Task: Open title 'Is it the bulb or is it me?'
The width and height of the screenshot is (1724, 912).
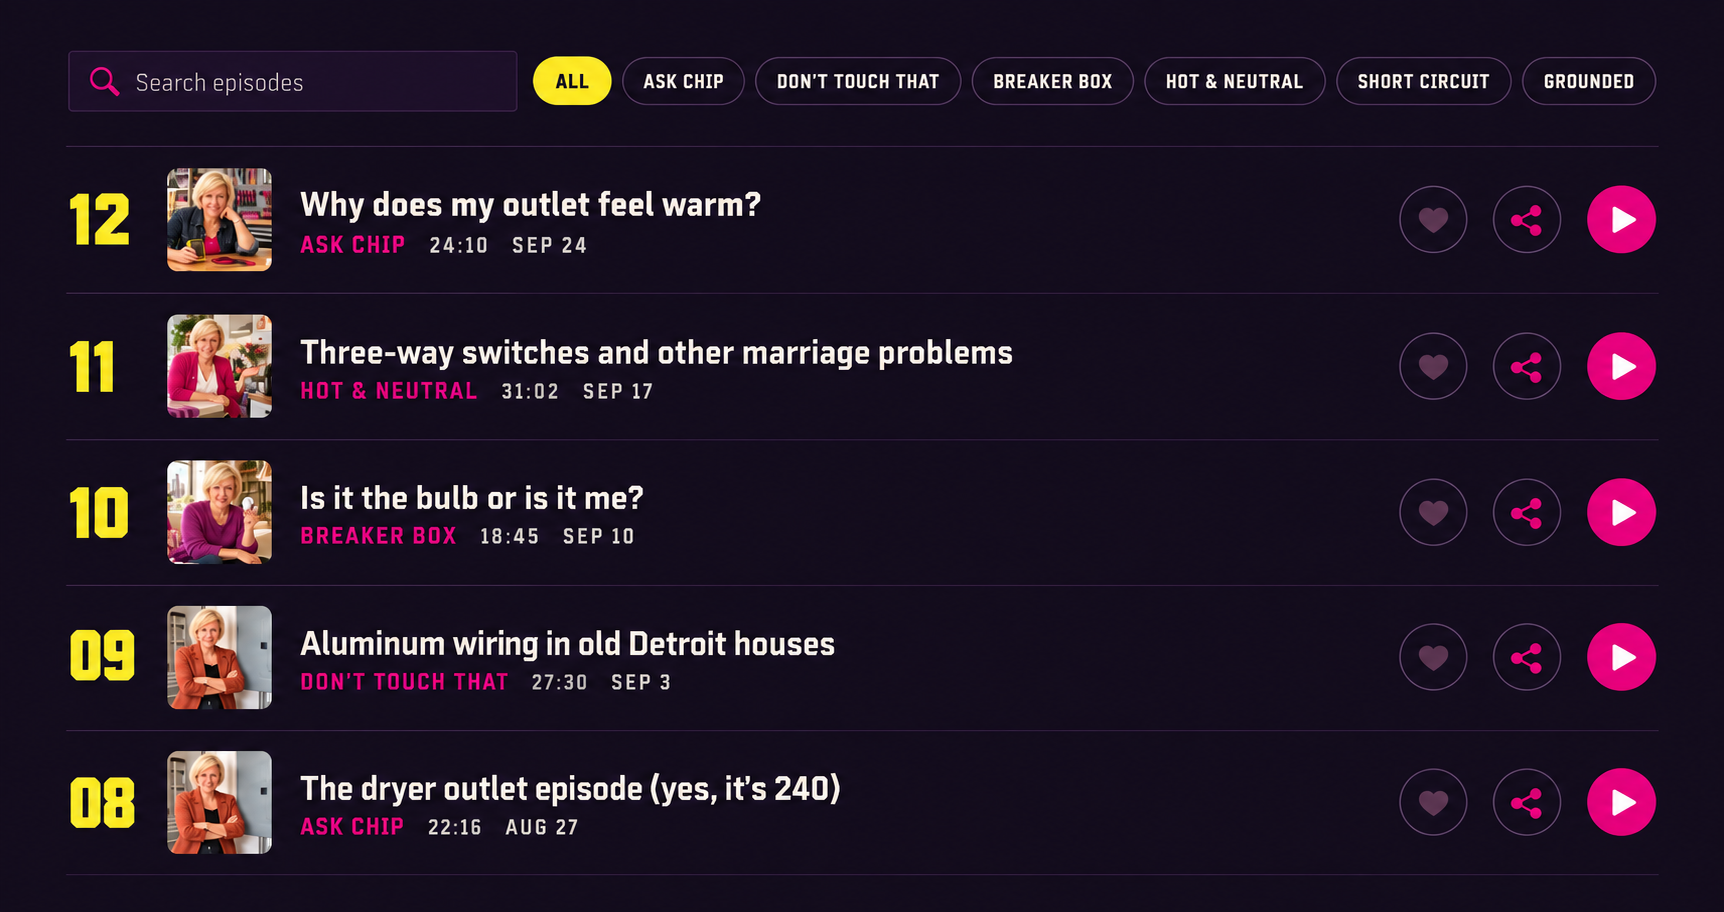Action: [x=472, y=497]
